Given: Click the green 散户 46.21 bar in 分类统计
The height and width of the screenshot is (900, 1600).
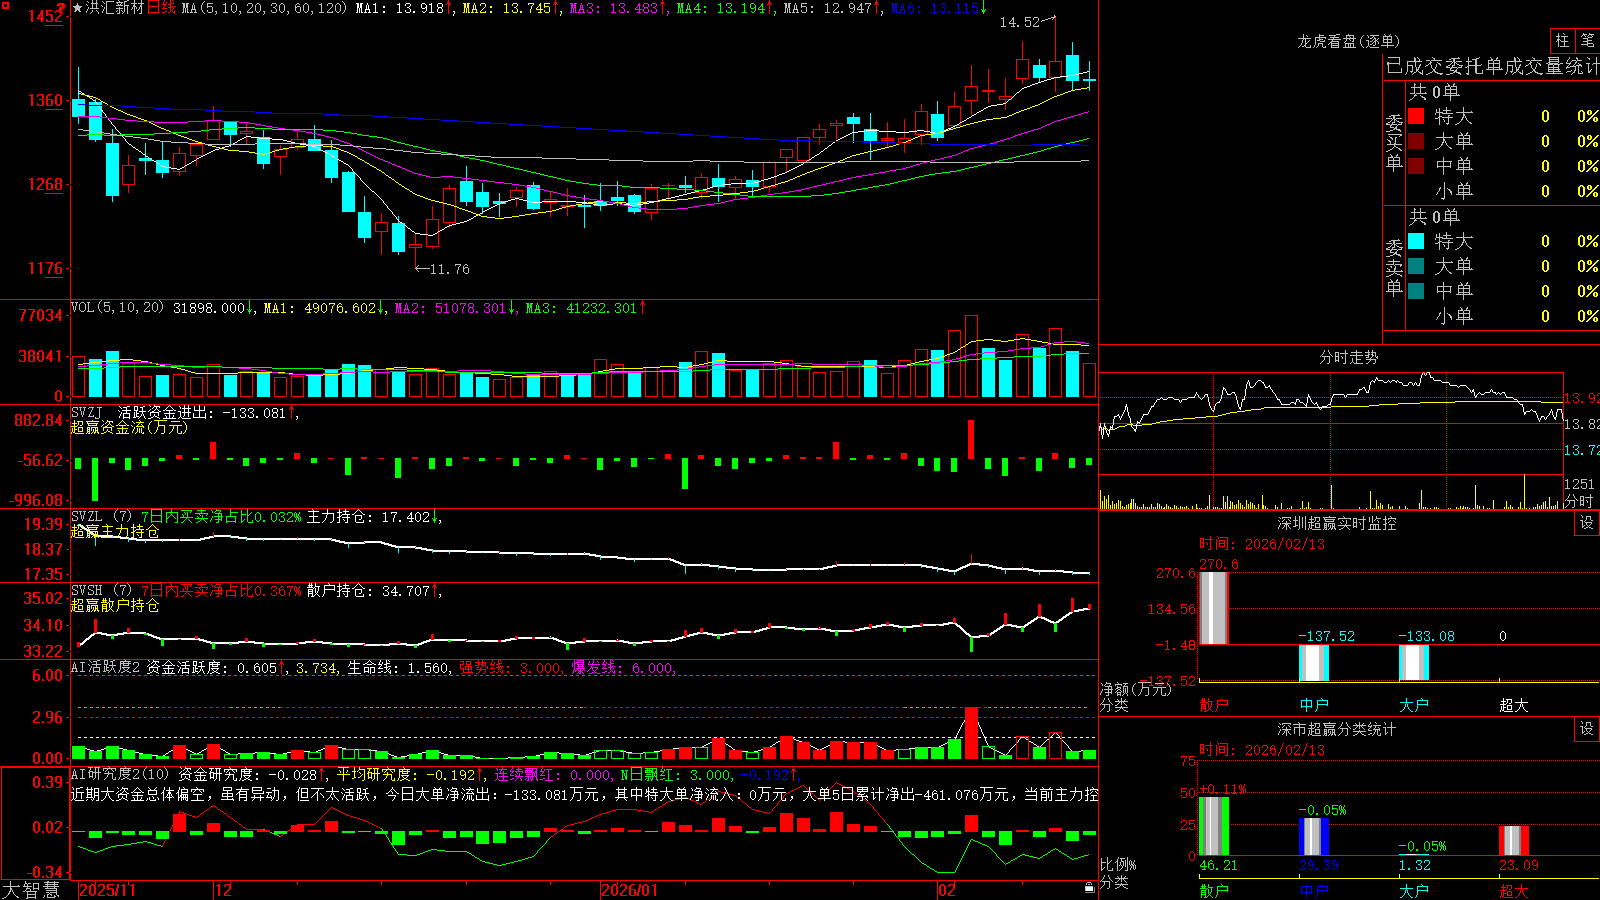Looking at the screenshot, I should pyautogui.click(x=1213, y=826).
